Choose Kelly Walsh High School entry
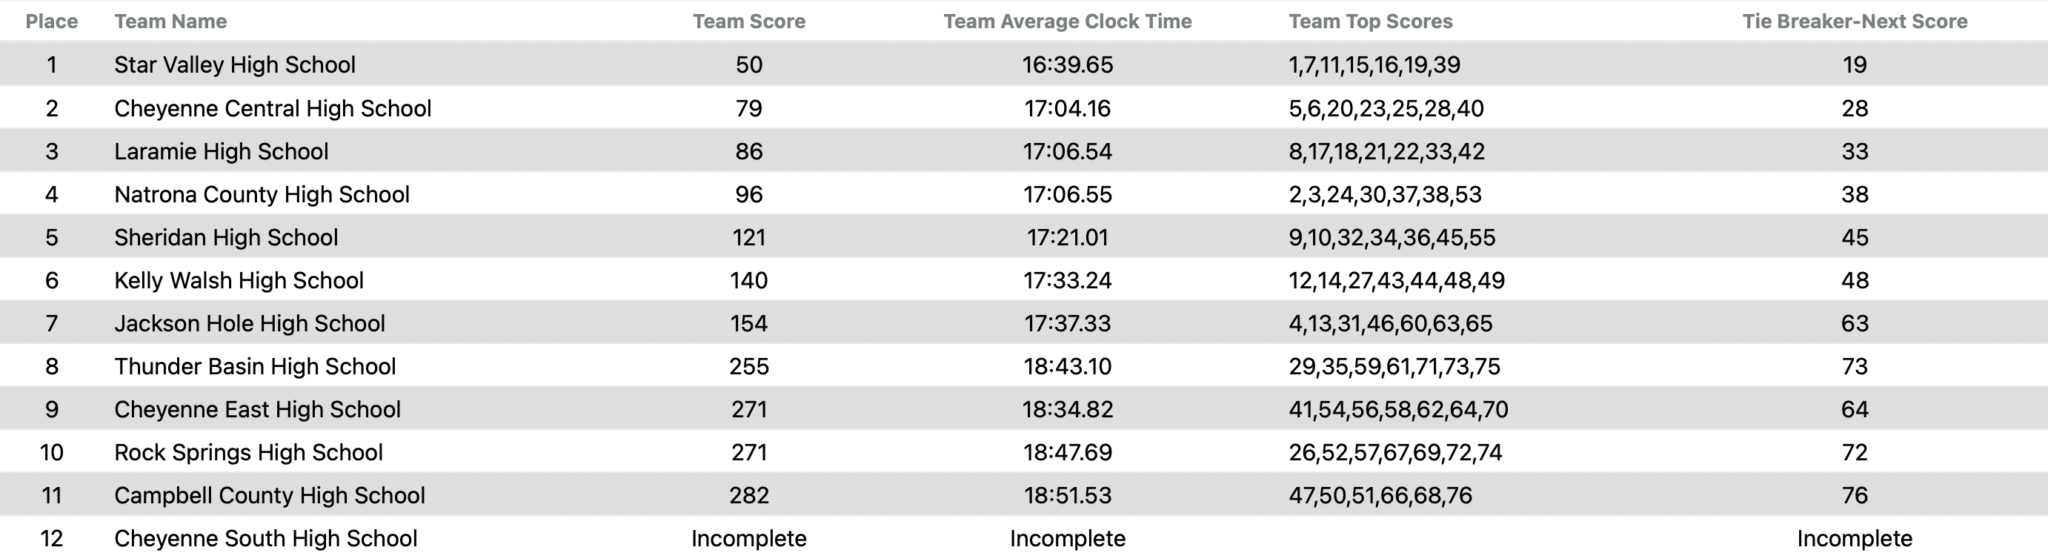This screenshot has height=553, width=2048. point(239,280)
